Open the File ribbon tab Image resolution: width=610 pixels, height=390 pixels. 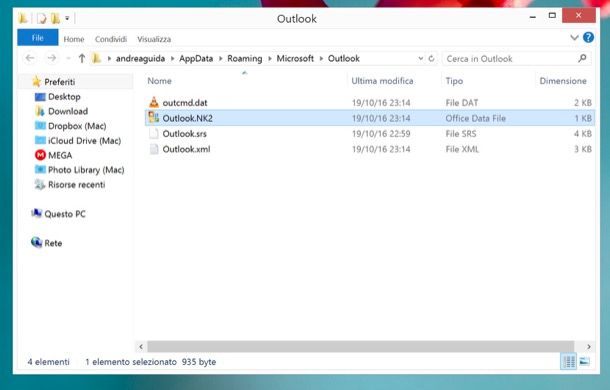pyautogui.click(x=38, y=38)
